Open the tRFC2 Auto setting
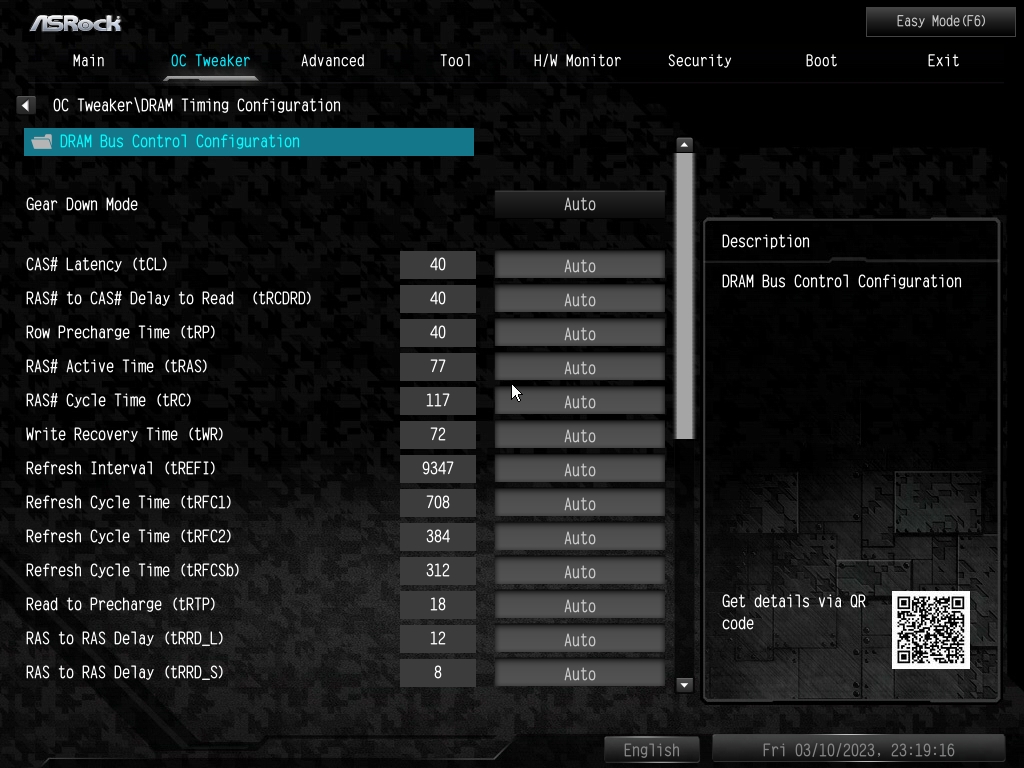This screenshot has height=768, width=1024. (x=580, y=537)
